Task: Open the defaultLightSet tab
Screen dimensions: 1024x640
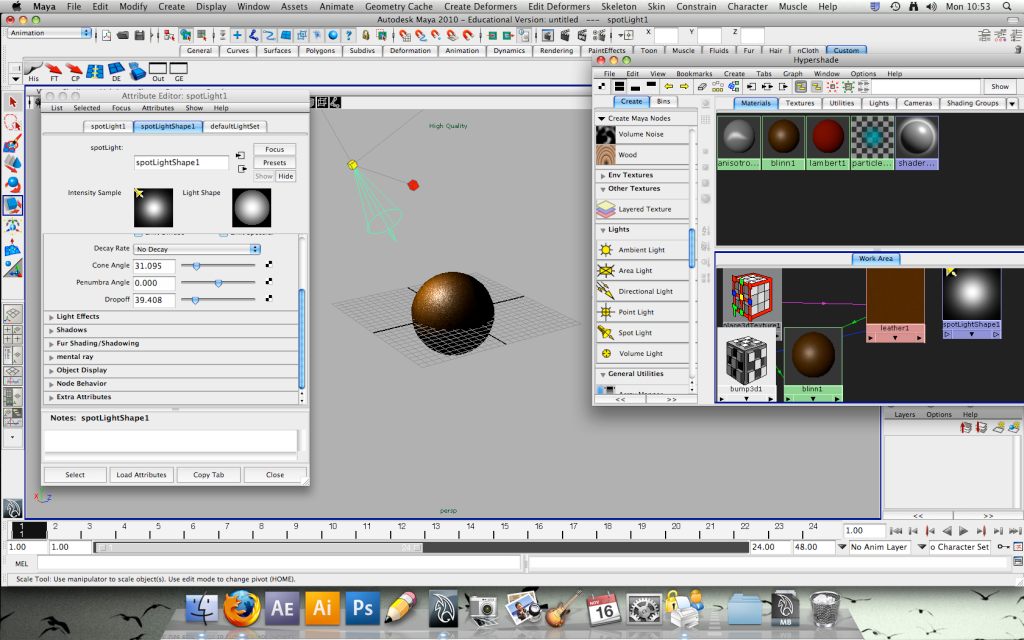Action: (235, 126)
